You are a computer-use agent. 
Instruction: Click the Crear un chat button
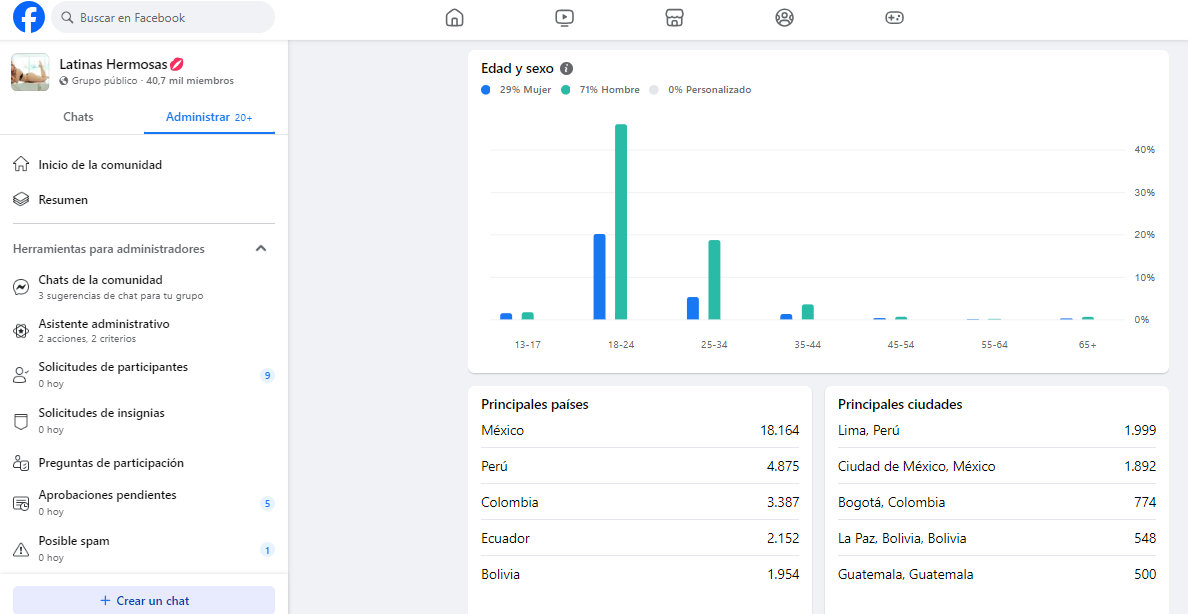tap(144, 600)
